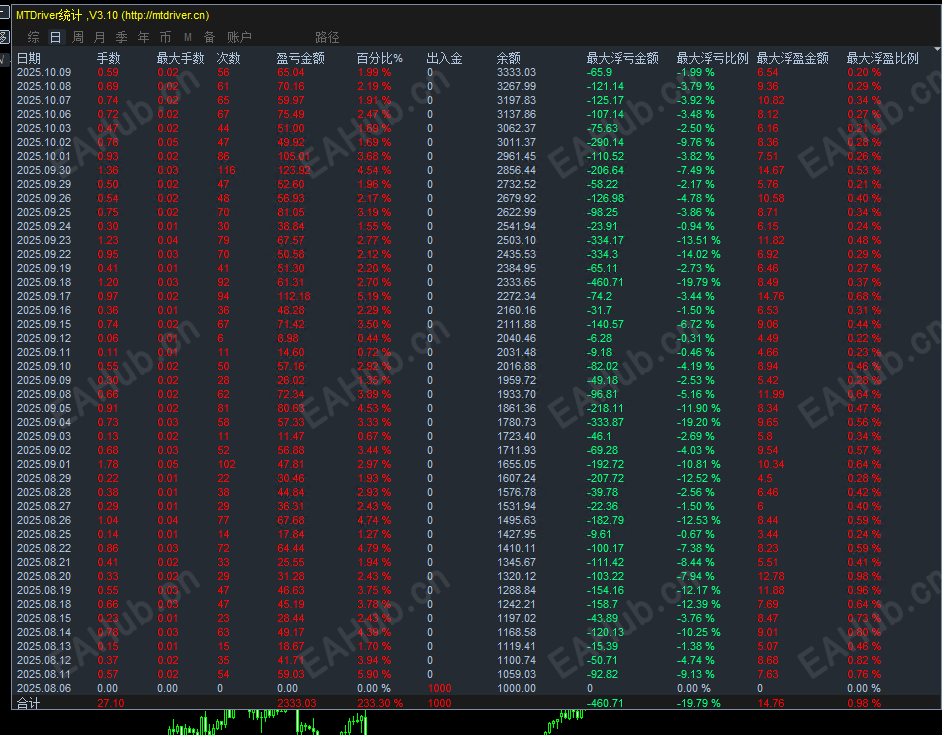Open currency (币) statistics view
This screenshot has height=735, width=942.
tap(165, 36)
